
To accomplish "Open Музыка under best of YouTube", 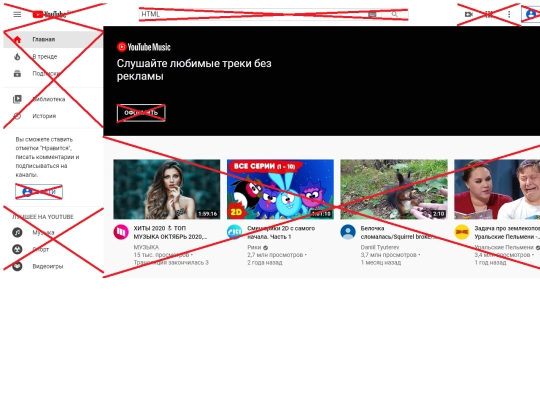I will point(53,232).
